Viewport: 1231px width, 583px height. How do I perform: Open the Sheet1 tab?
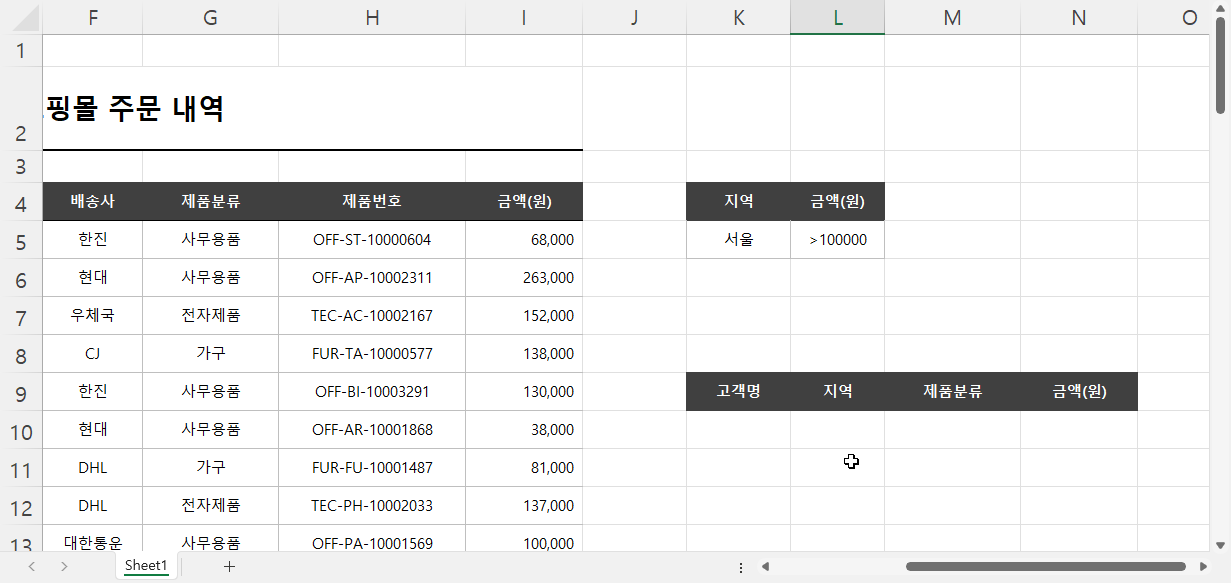coord(146,566)
